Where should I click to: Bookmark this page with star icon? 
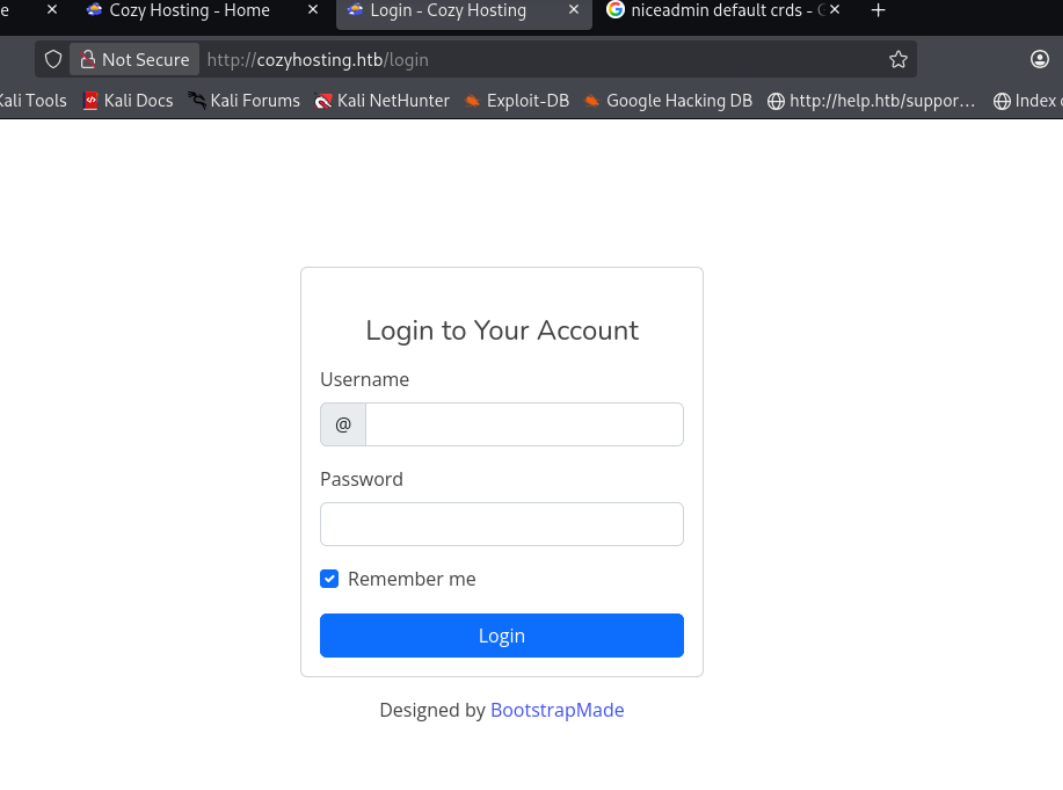(898, 60)
